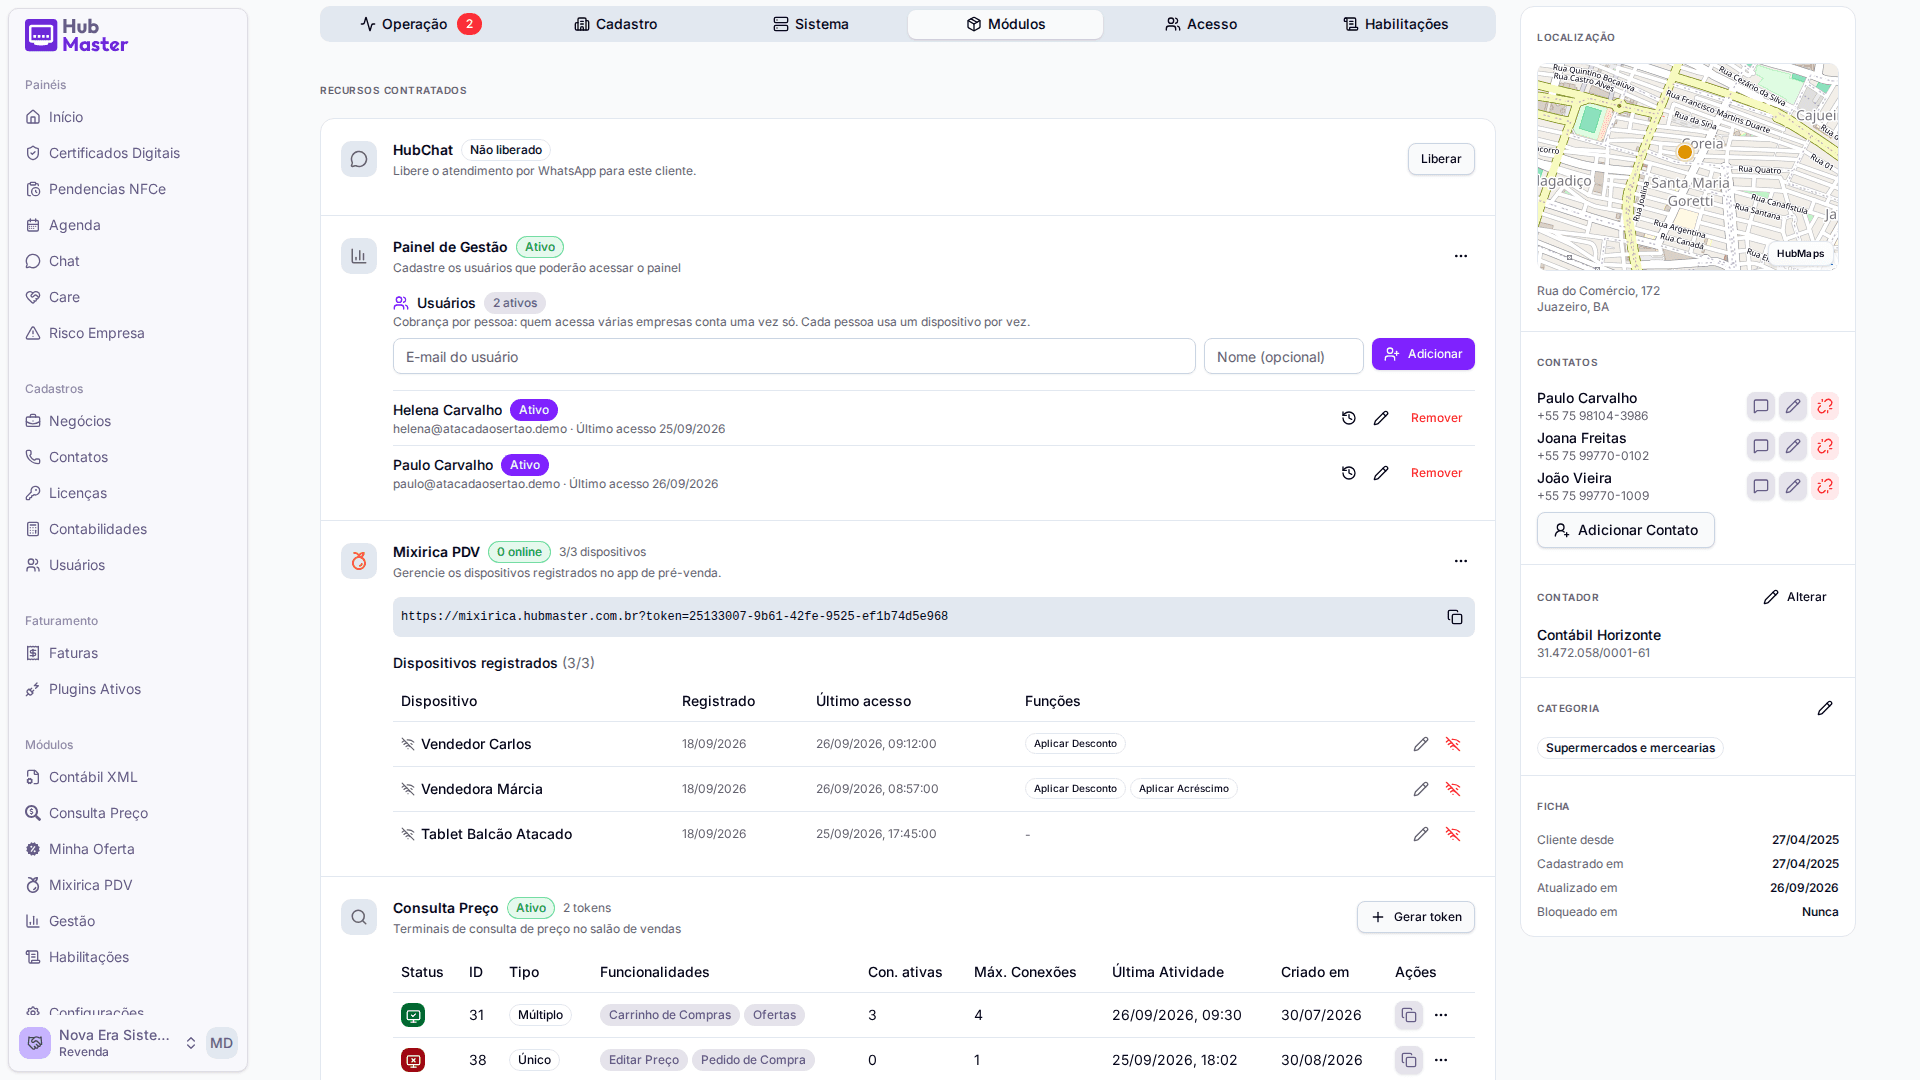Switch to the Sistema tab
This screenshot has height=1080, width=1920.
point(811,24)
